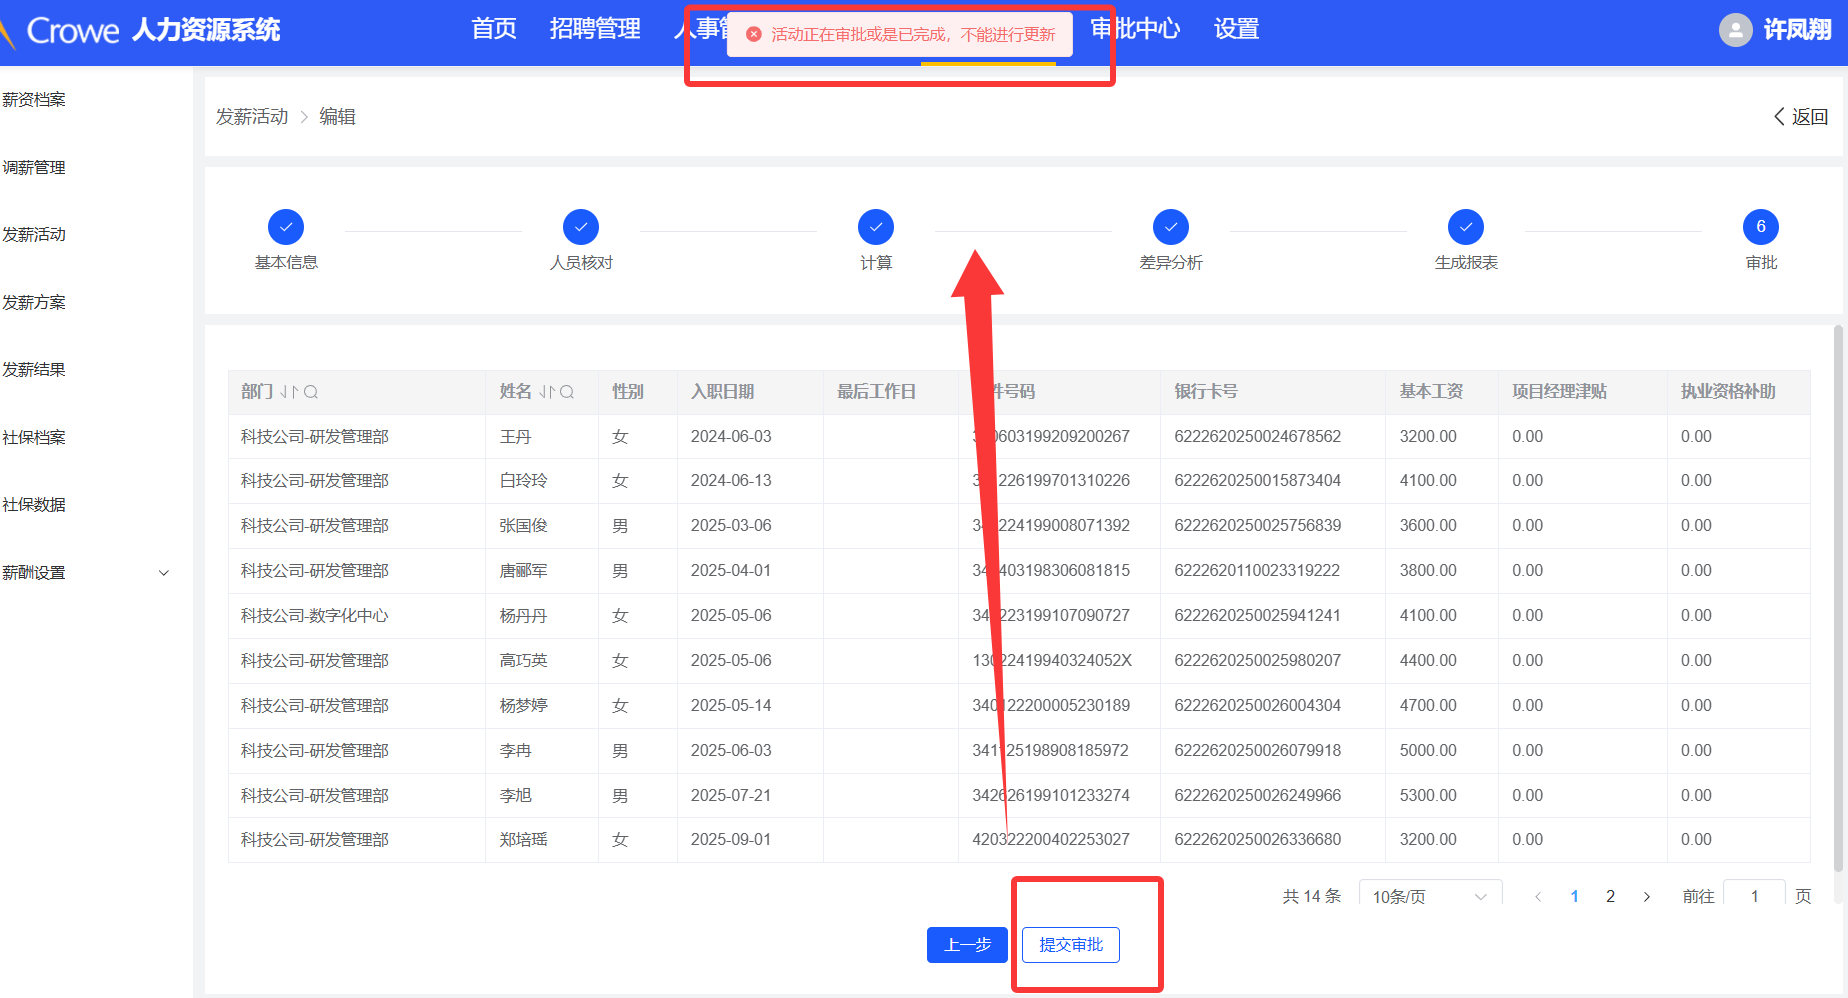Click the search icon in 部门 column

click(x=311, y=392)
